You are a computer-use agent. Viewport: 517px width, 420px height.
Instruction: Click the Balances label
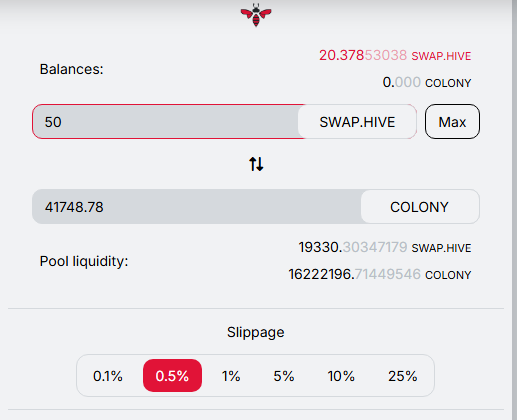[x=72, y=69]
